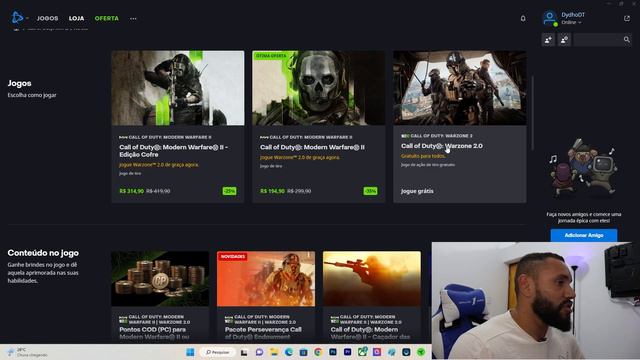
Task: Launch Google Chrome from the taskbar
Action: [318, 352]
